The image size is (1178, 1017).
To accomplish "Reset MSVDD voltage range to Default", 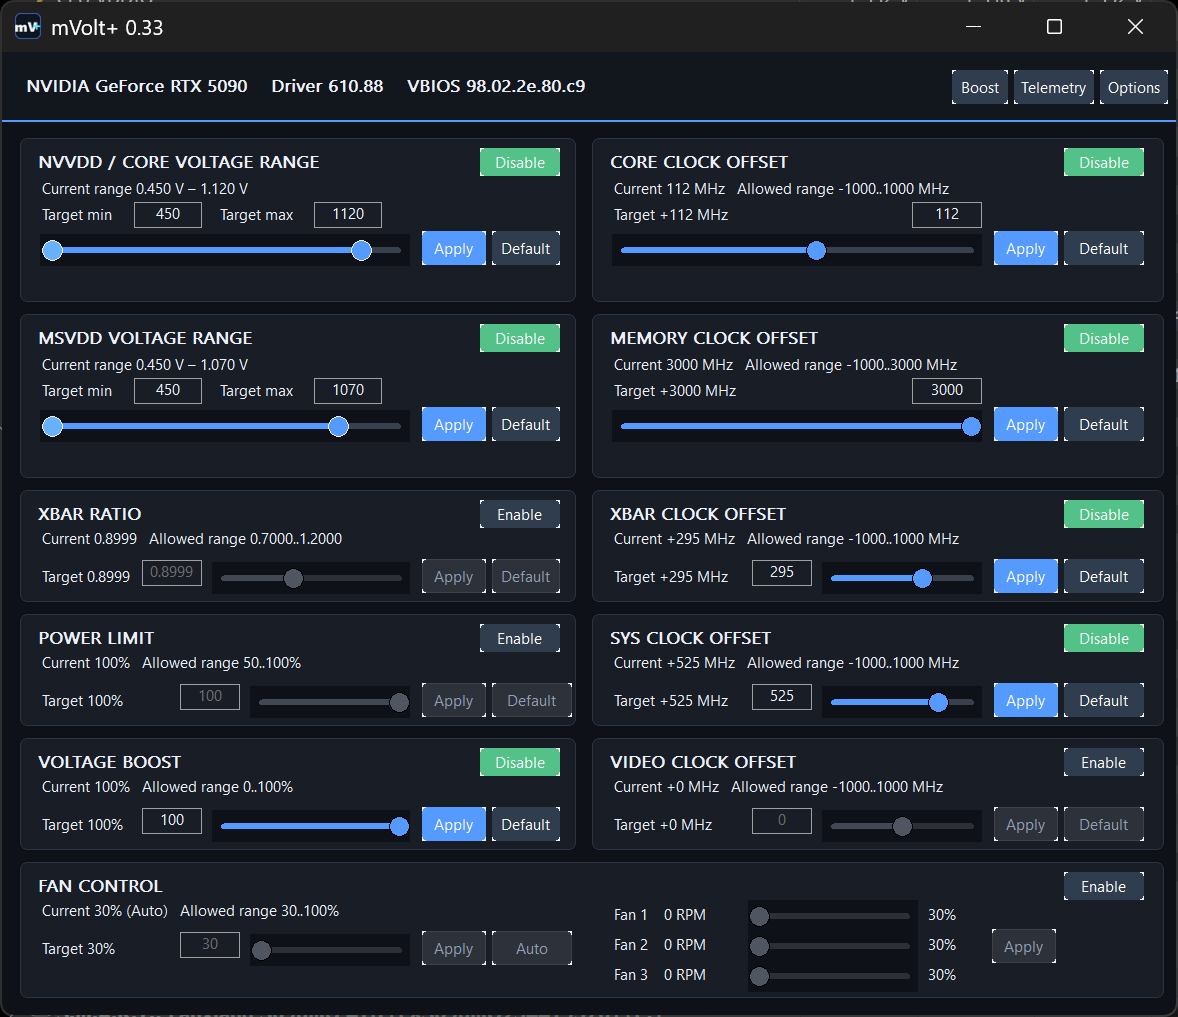I will (526, 424).
